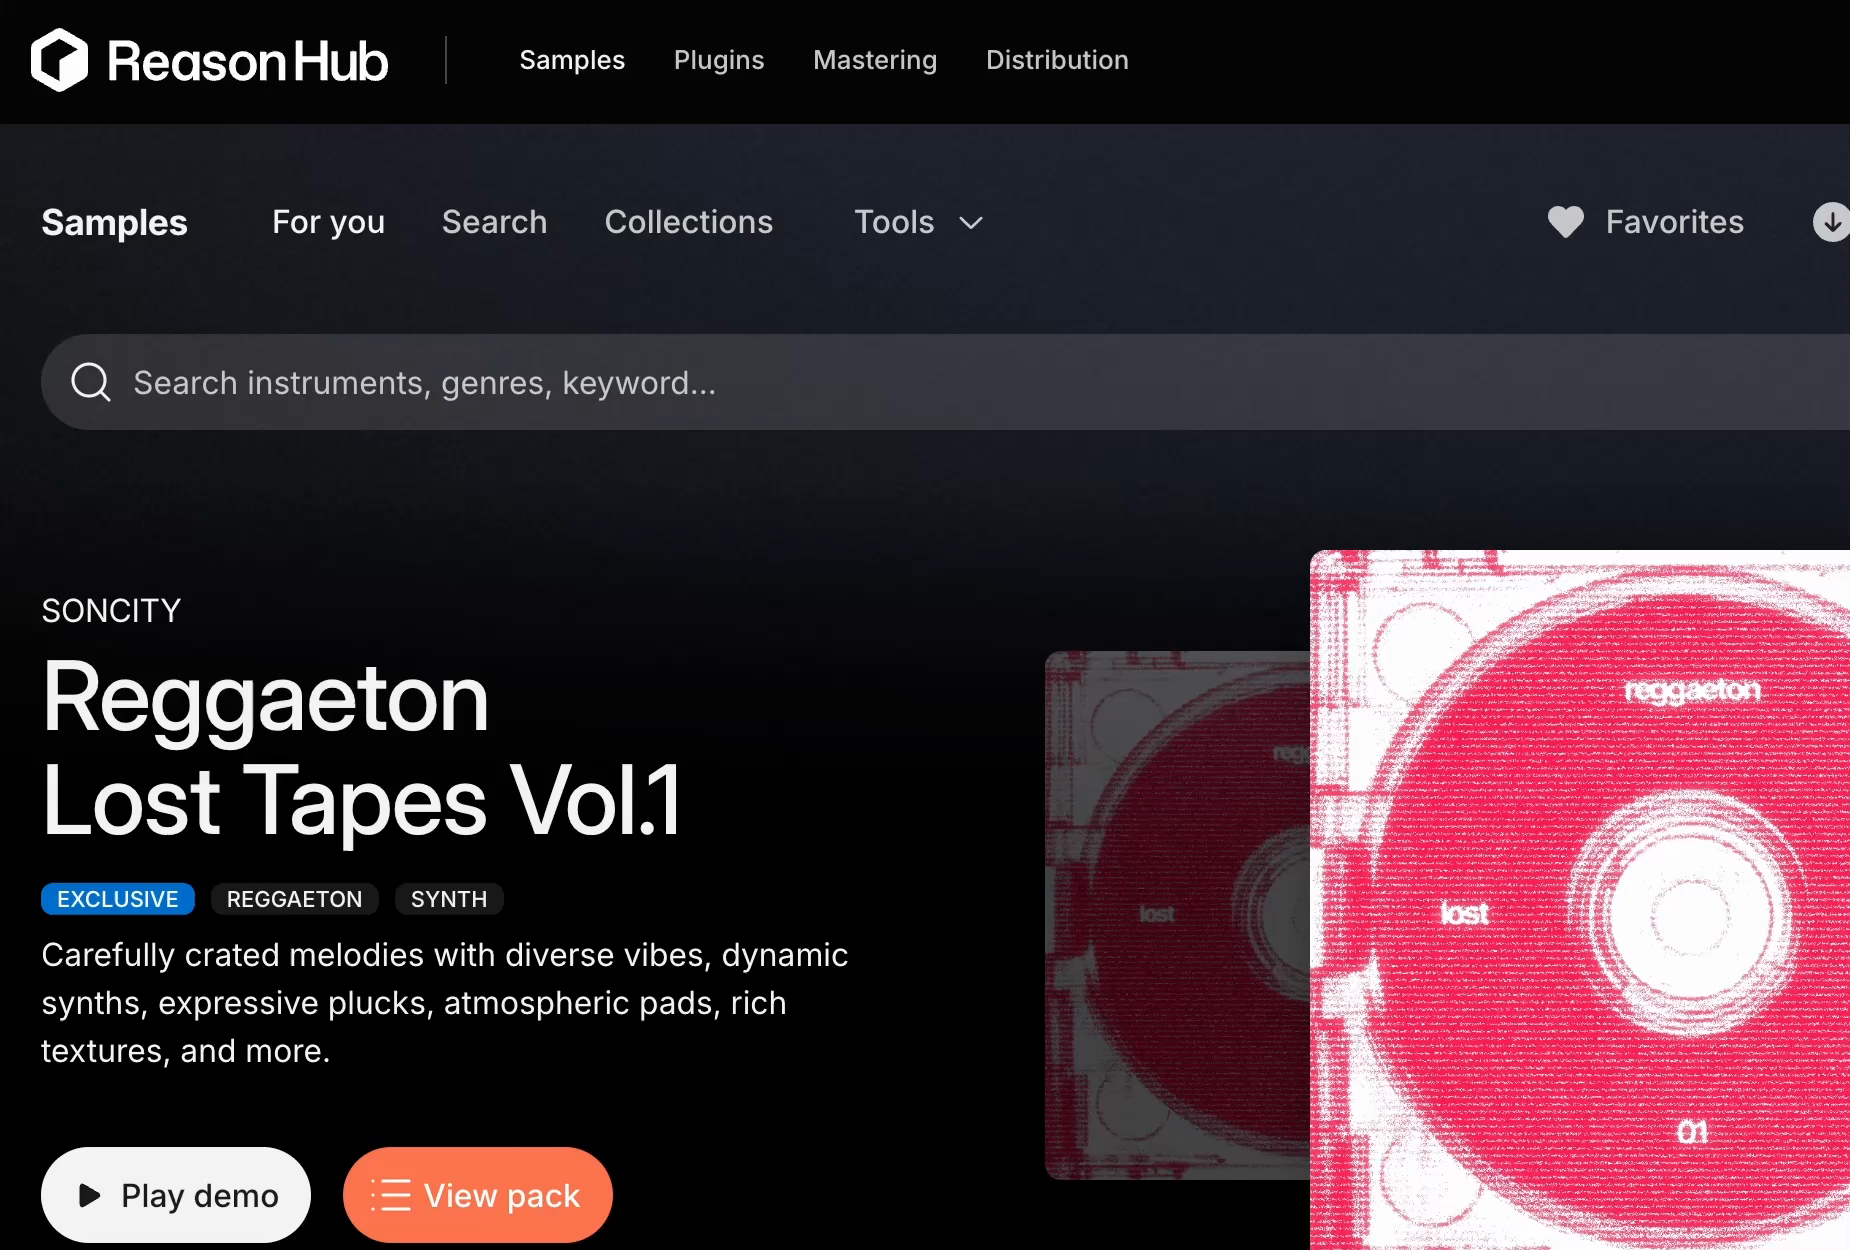Click the heart Favorites icon
Viewport: 1850px width, 1250px height.
[x=1565, y=222]
